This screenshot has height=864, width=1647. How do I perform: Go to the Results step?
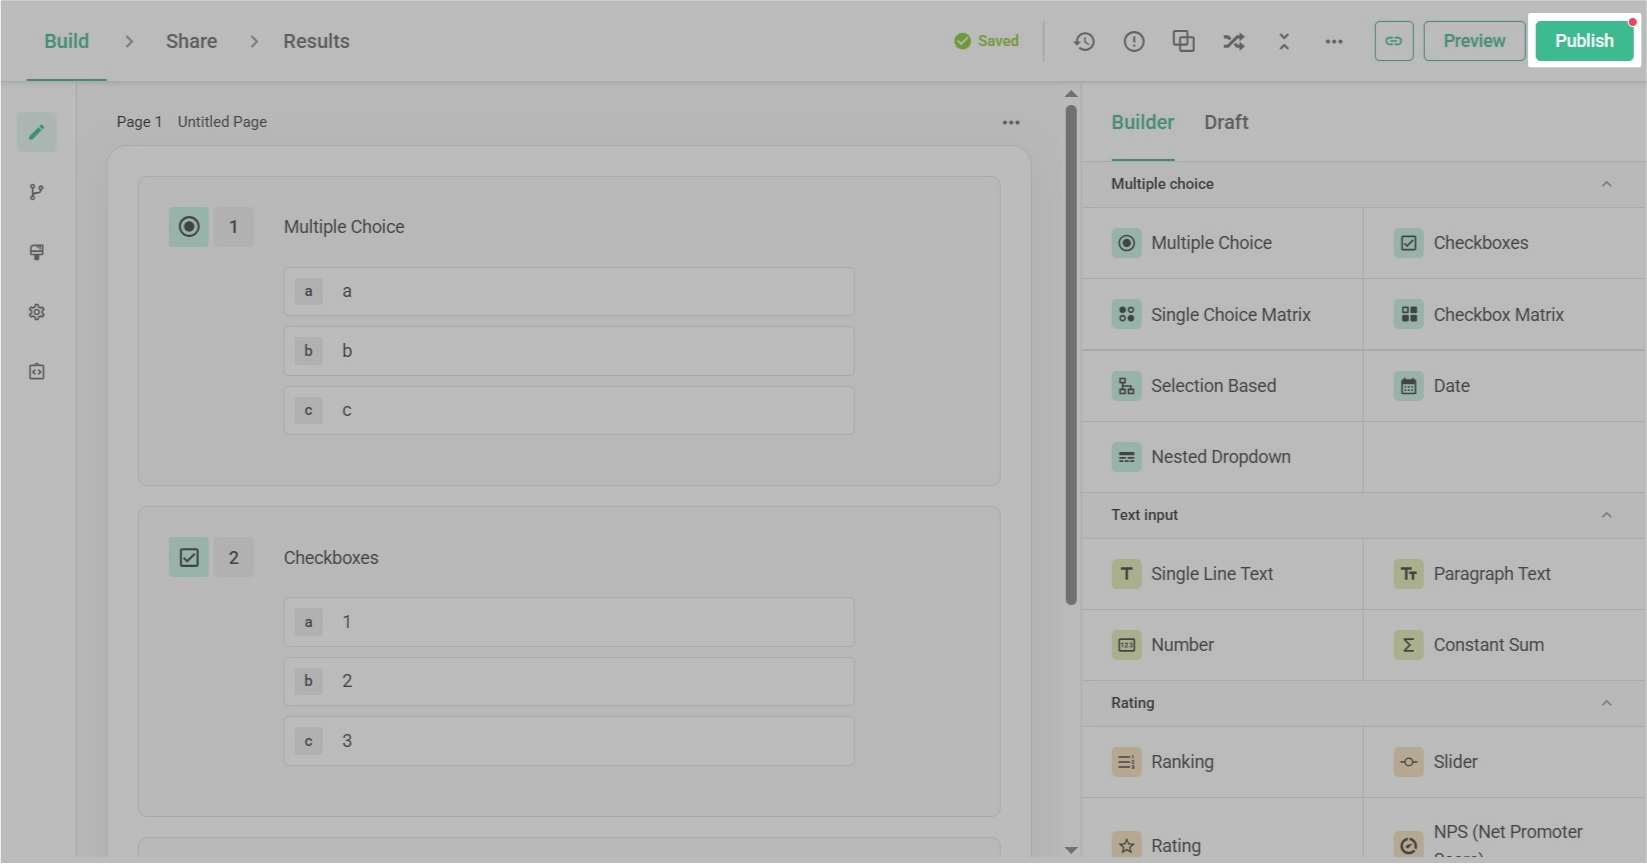(316, 41)
